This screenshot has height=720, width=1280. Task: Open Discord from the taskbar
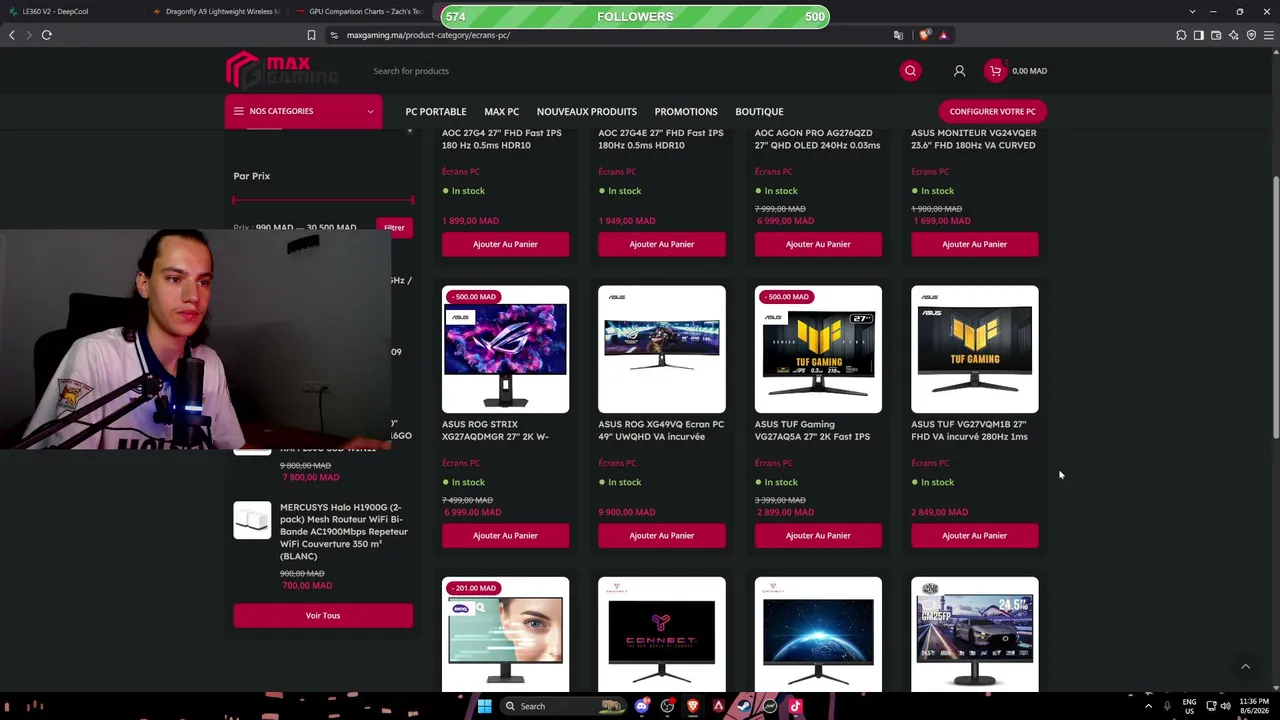click(642, 706)
